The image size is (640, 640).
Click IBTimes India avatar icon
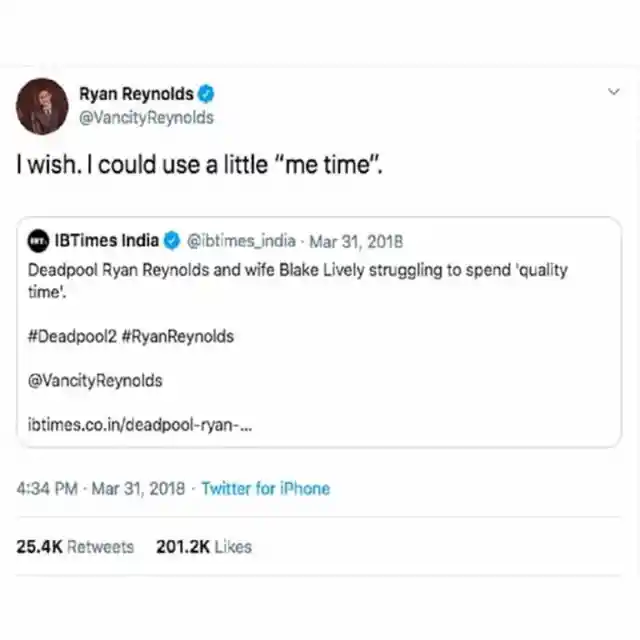(x=38, y=241)
